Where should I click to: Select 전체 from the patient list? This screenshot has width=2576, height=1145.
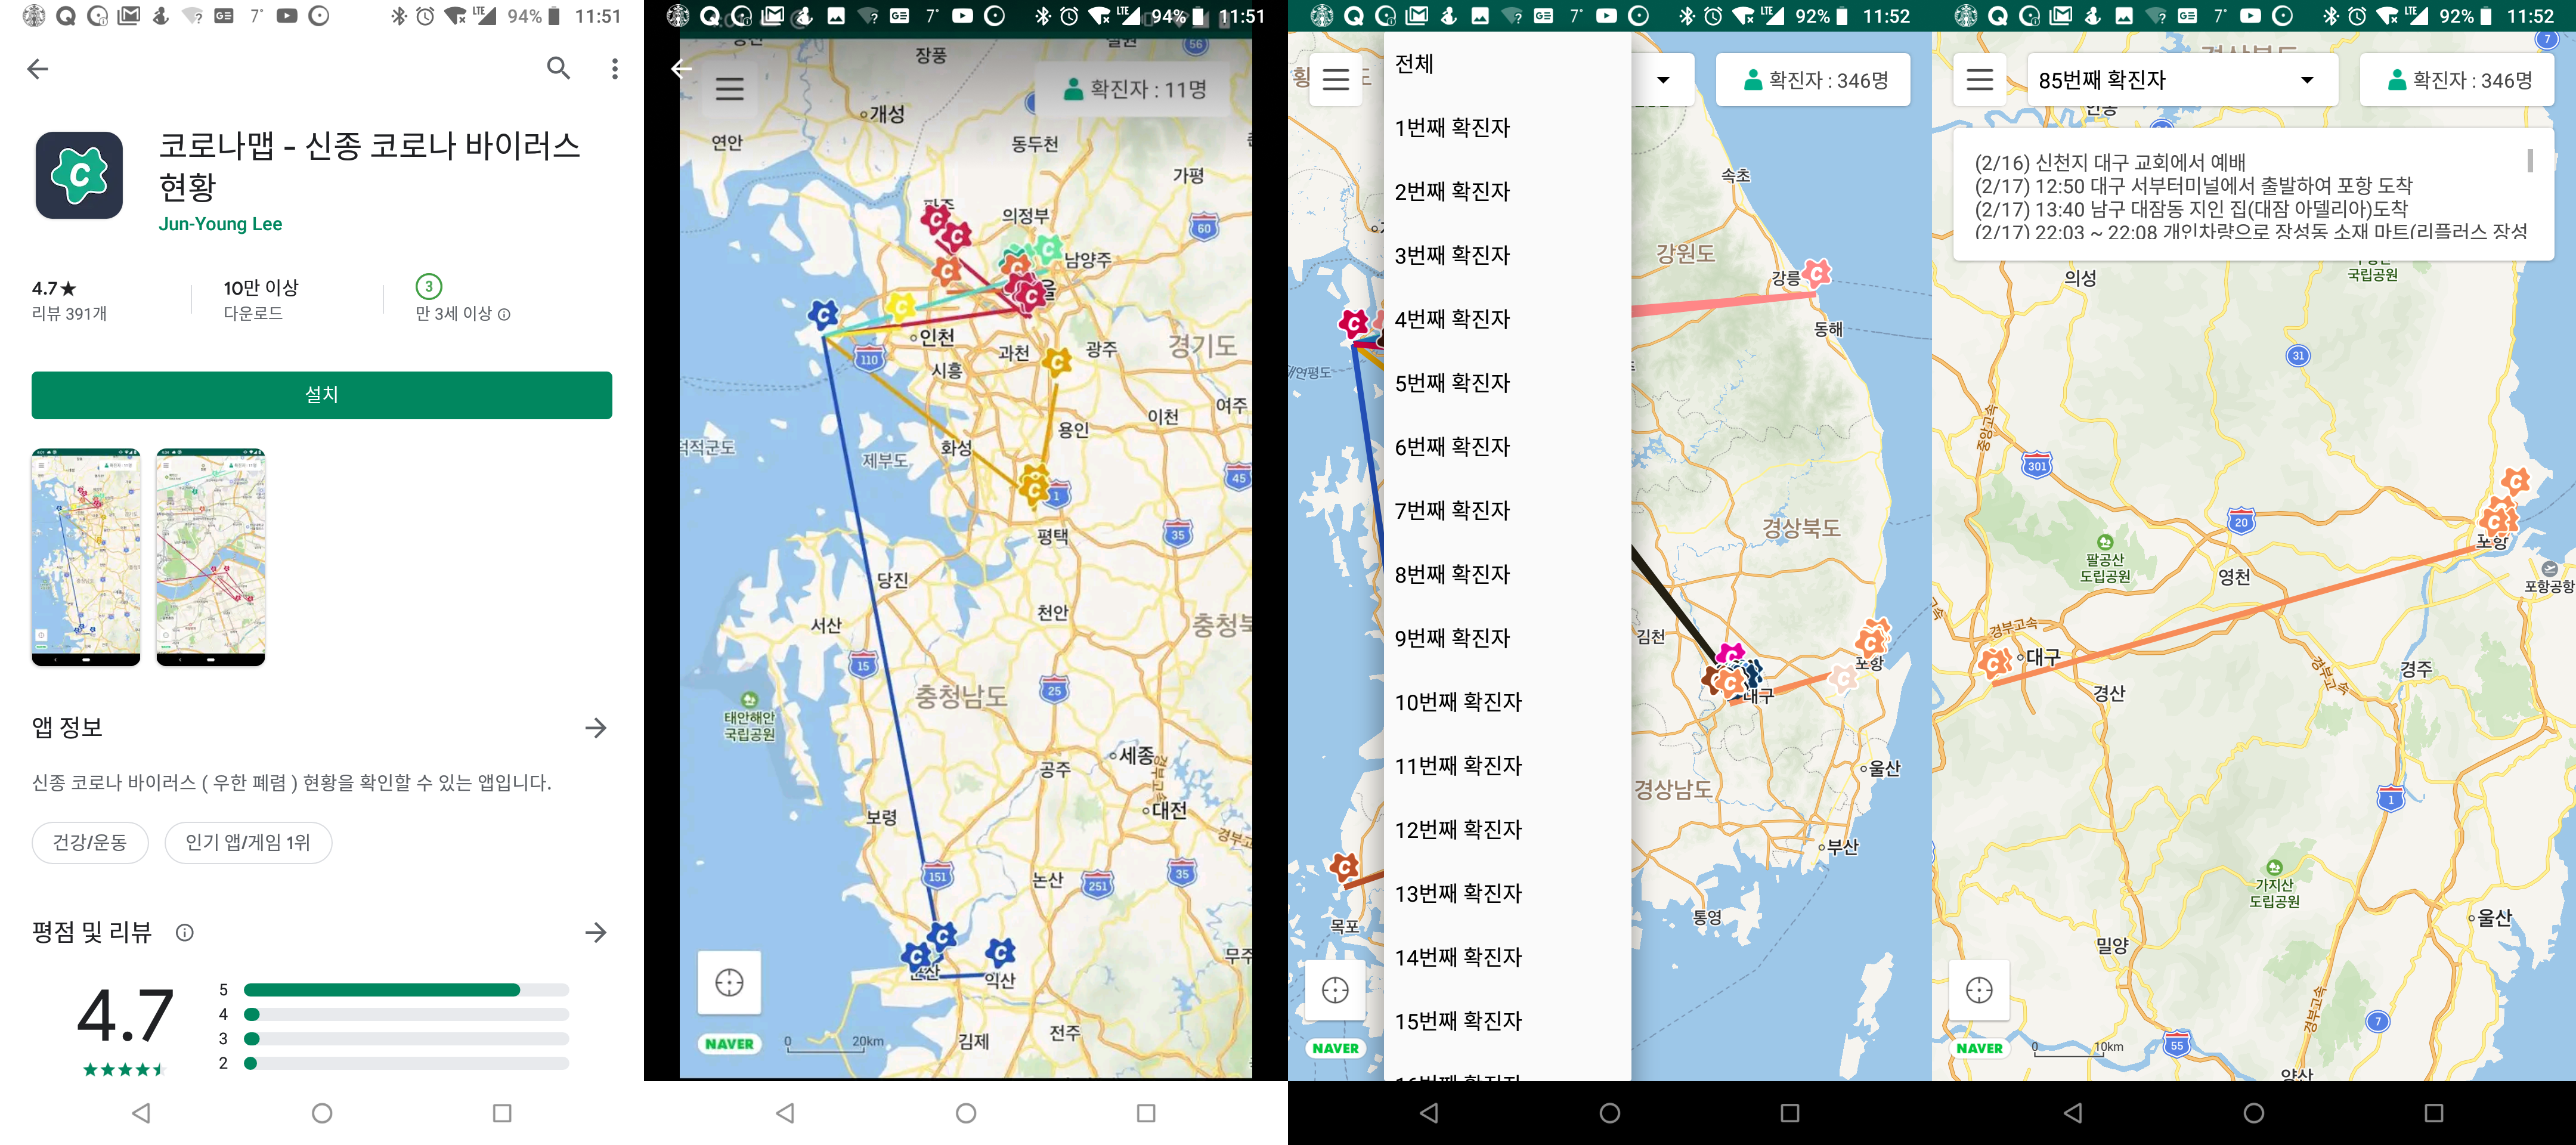[1414, 64]
